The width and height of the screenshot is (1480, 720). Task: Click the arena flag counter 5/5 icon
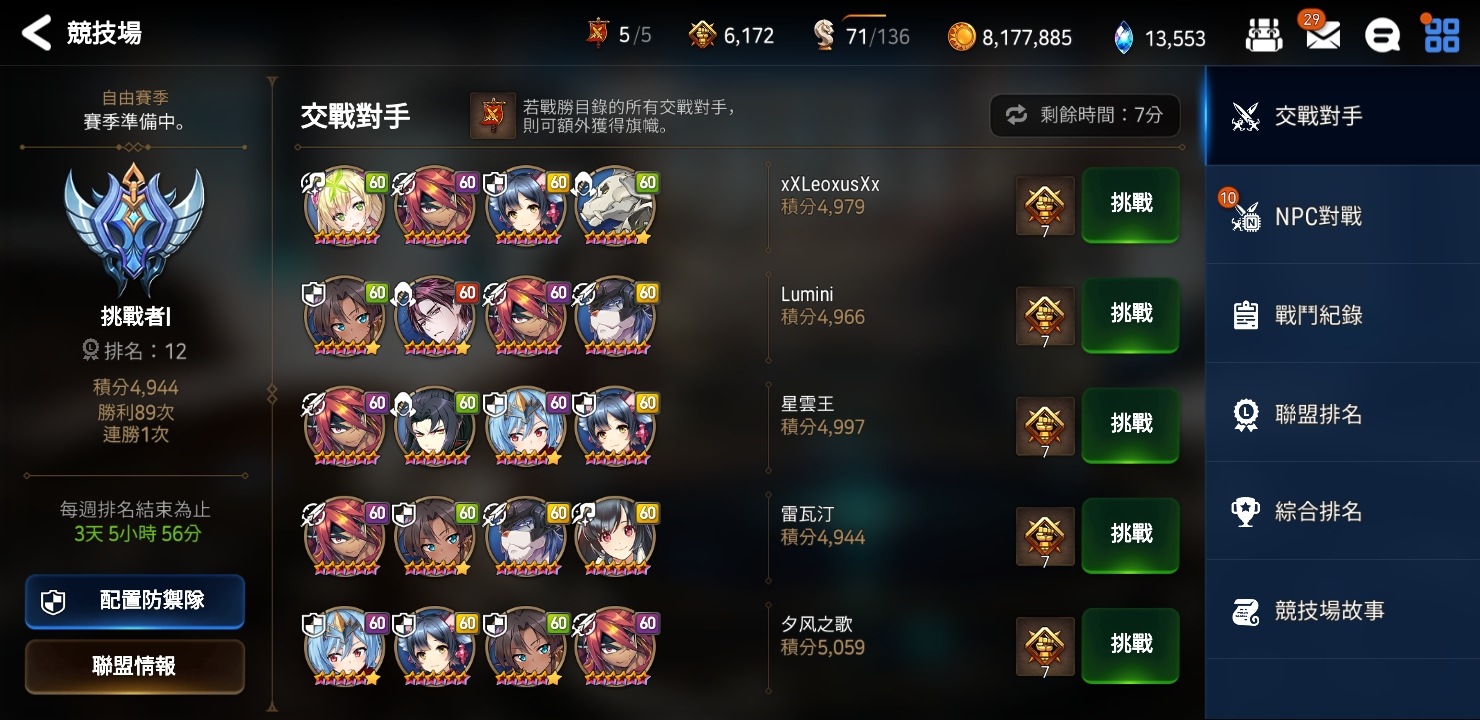pyautogui.click(x=597, y=35)
